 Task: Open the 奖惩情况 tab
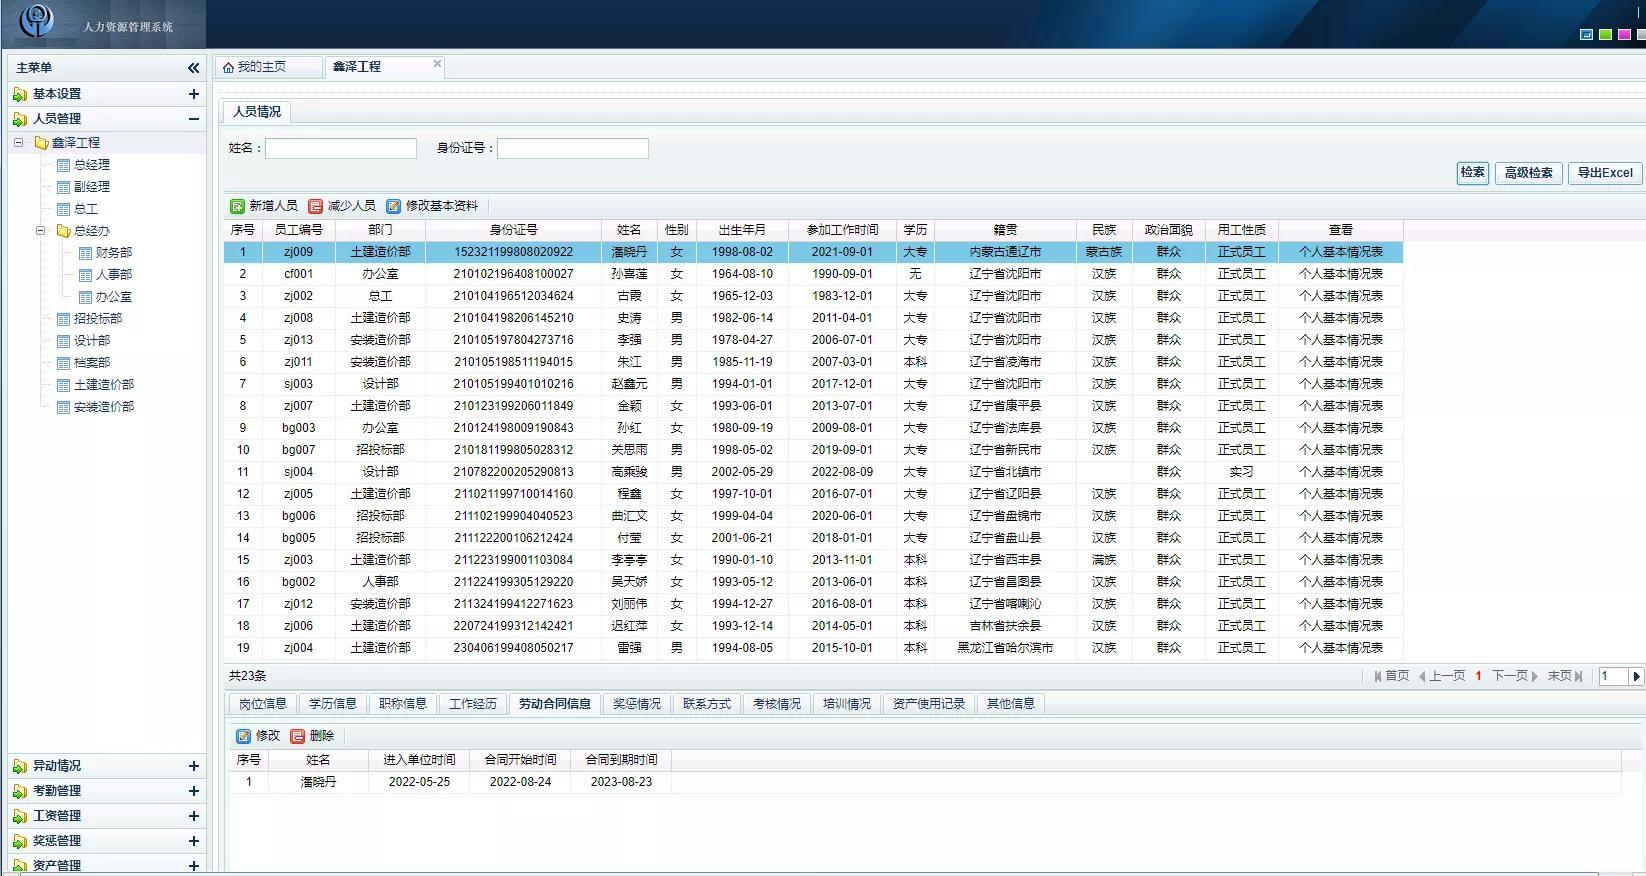(636, 704)
